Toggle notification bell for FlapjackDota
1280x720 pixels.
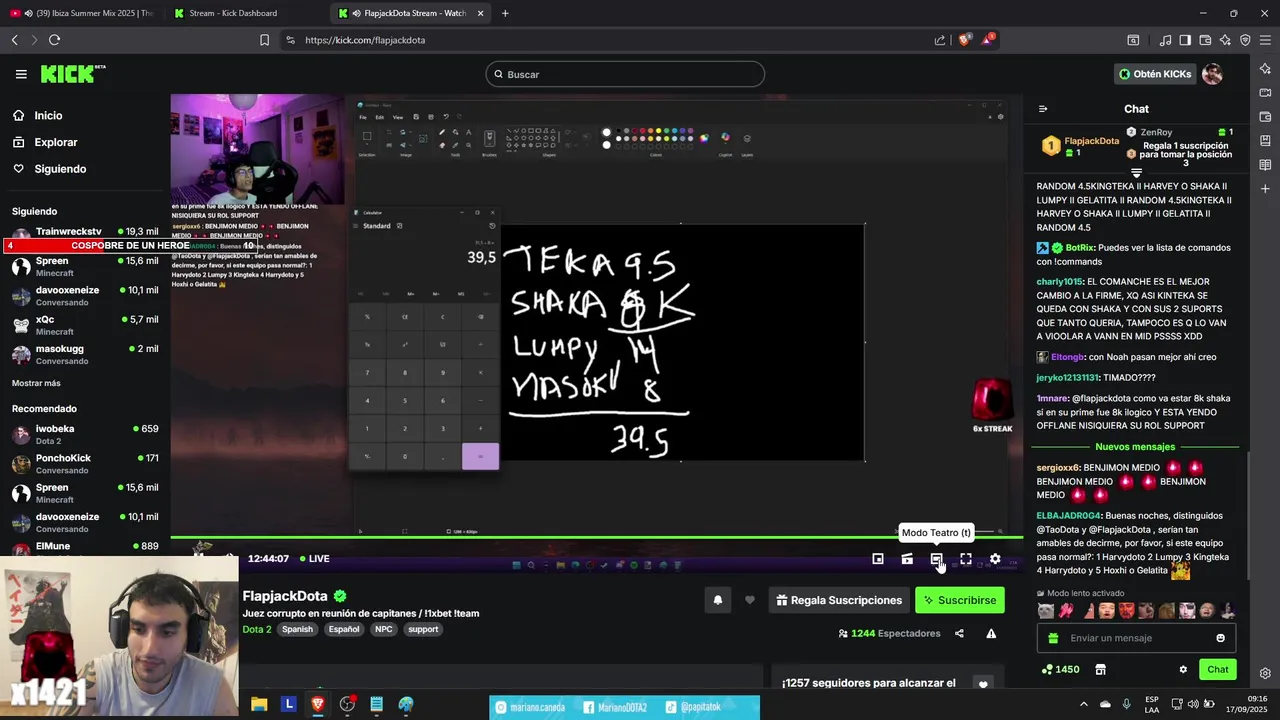click(717, 600)
